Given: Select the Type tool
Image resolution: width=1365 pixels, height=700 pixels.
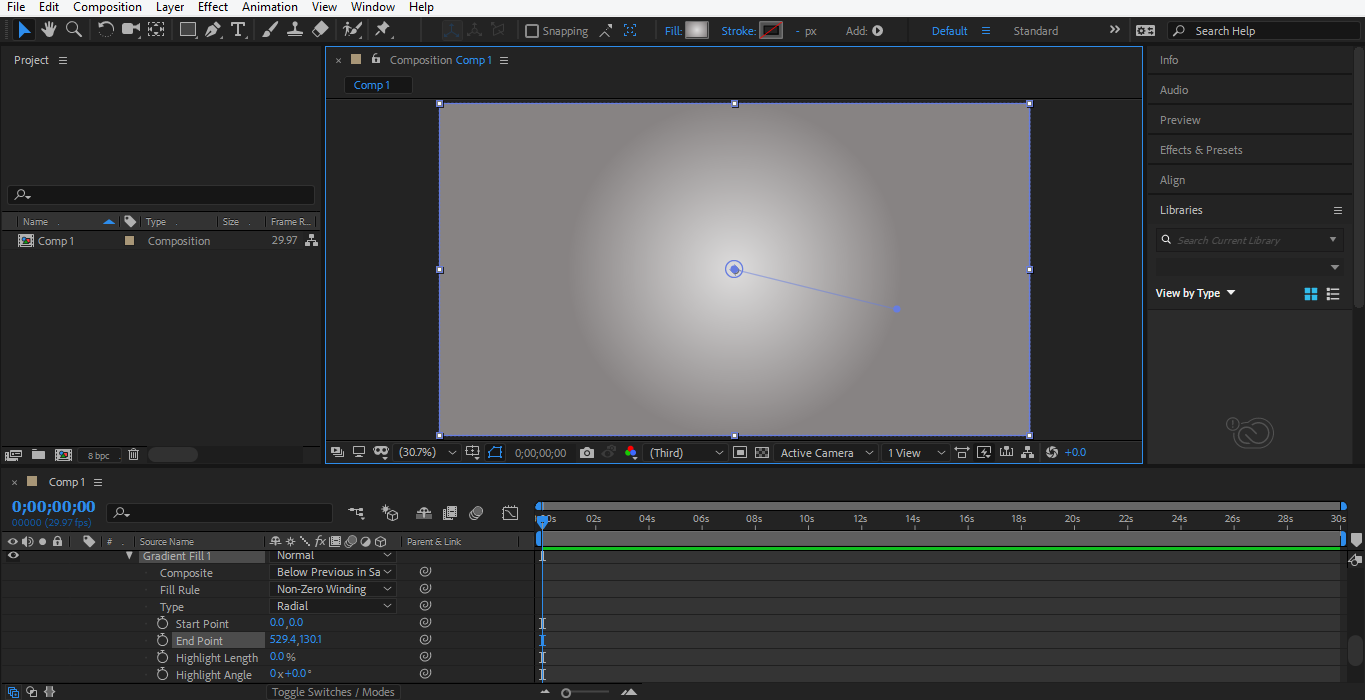Looking at the screenshot, I should pos(238,30).
